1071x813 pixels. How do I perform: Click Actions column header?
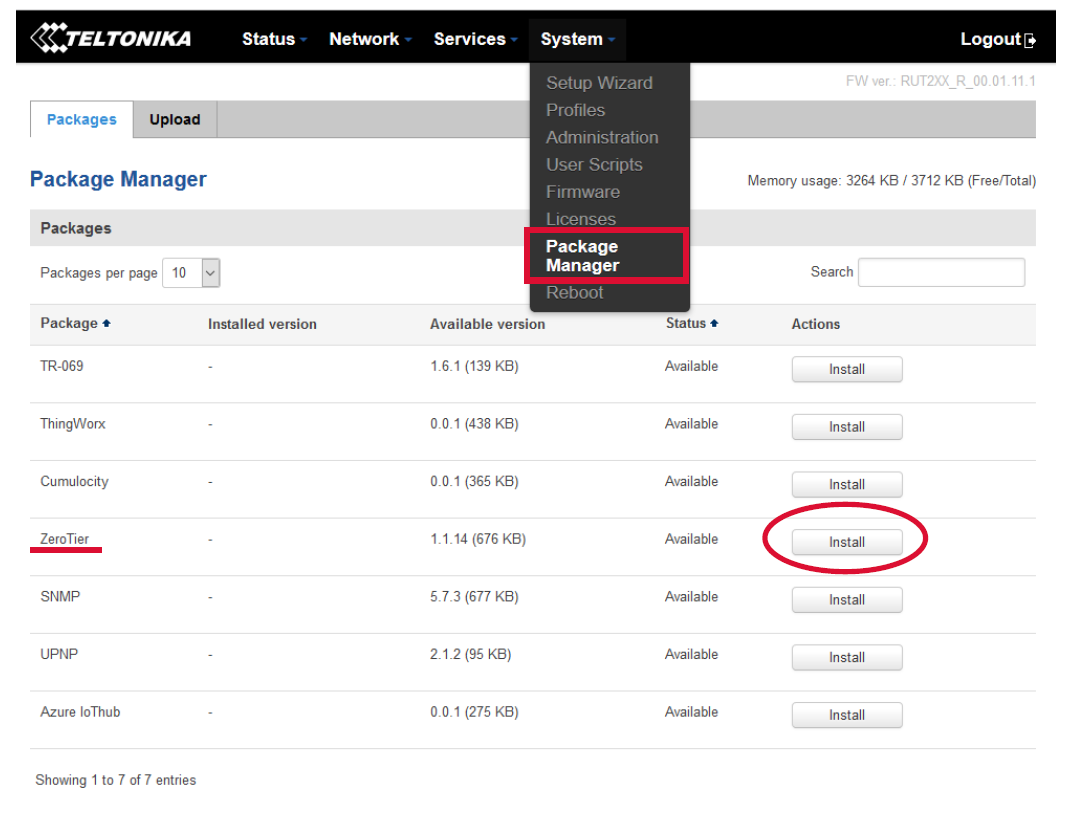click(816, 324)
